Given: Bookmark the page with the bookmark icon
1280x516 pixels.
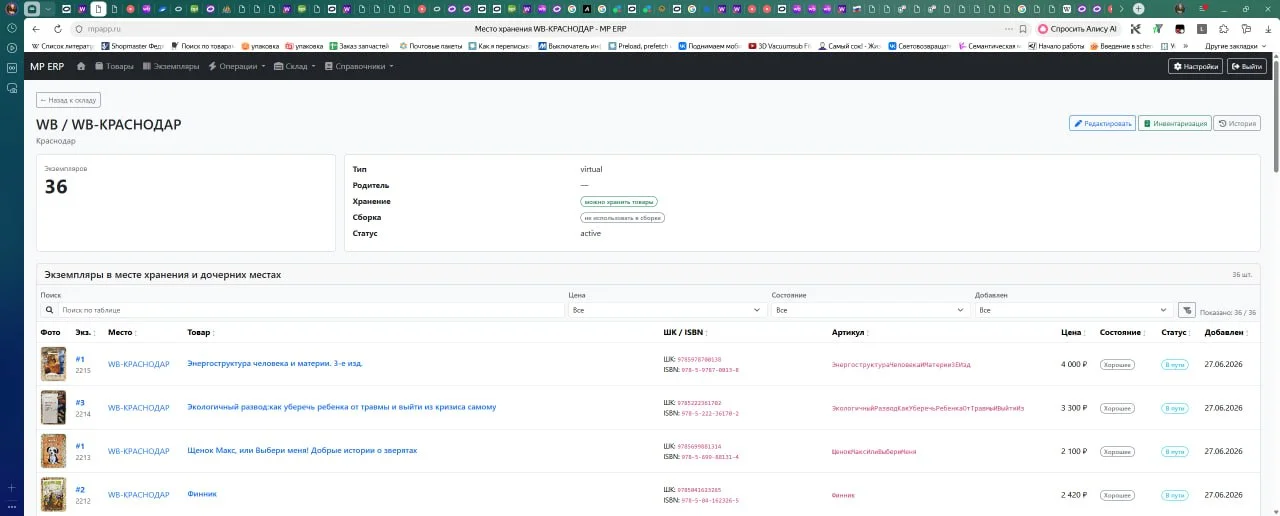Looking at the screenshot, I should [x=1023, y=29].
